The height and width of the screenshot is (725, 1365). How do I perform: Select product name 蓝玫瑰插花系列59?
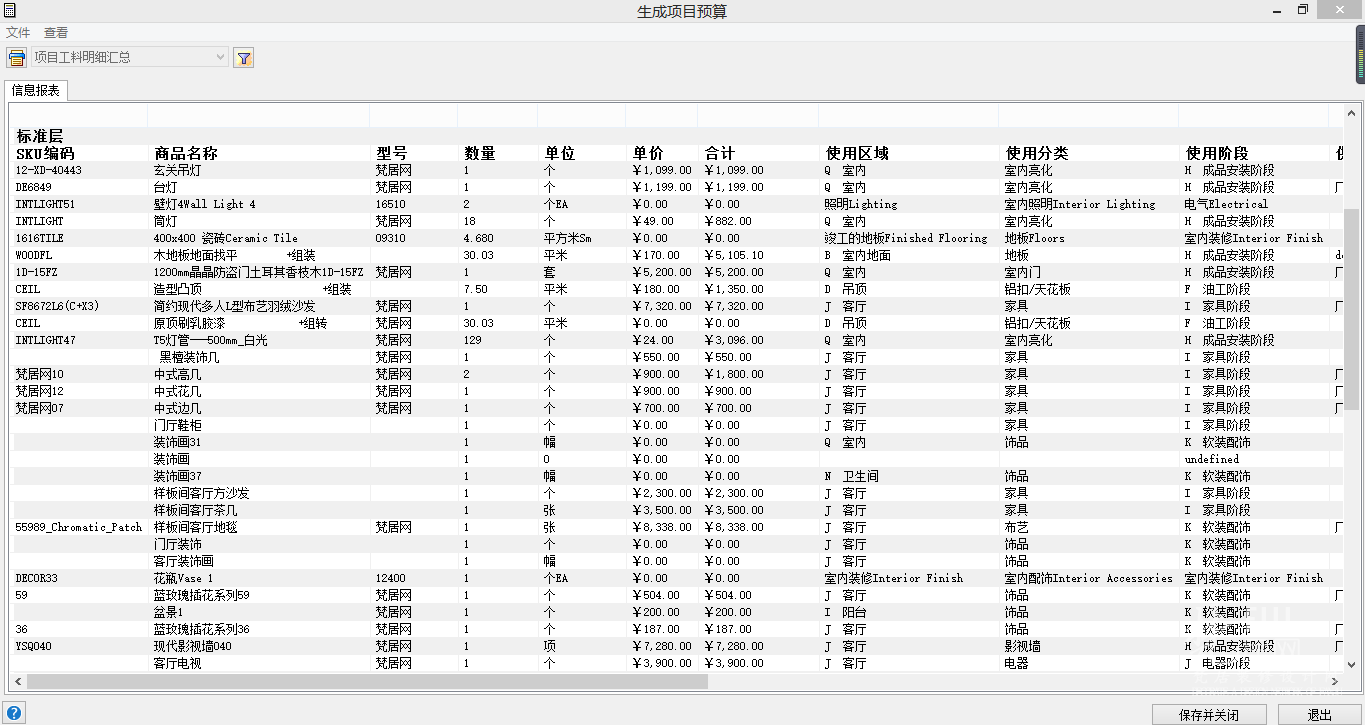(x=201, y=595)
